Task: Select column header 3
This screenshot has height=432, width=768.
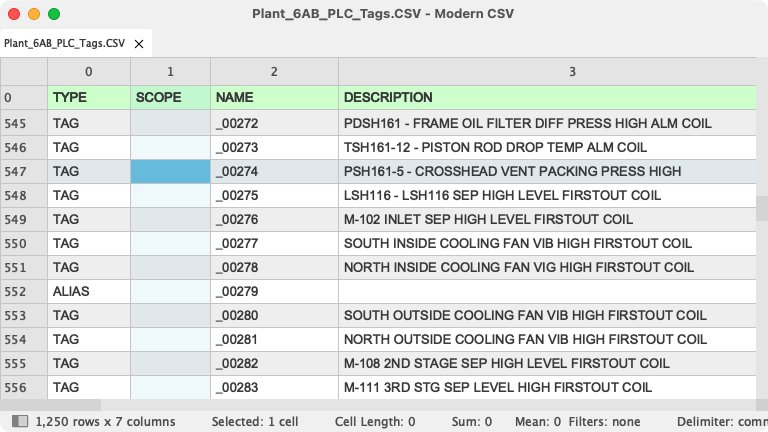Action: pos(547,72)
